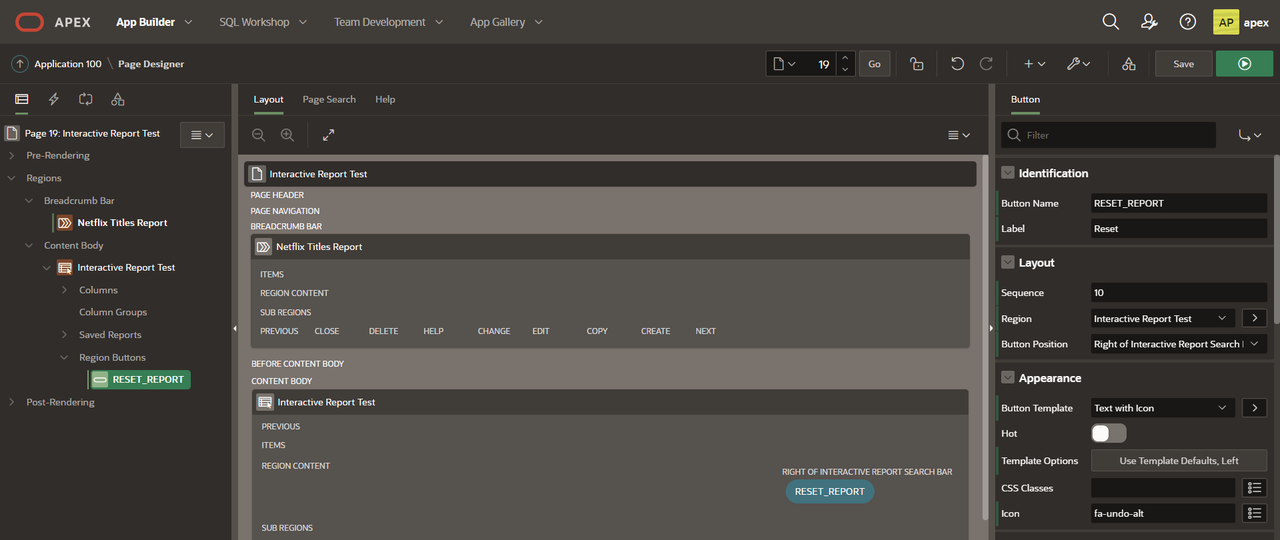Select Interactive Report Test page header in layout
The height and width of the screenshot is (540, 1280).
(610, 174)
